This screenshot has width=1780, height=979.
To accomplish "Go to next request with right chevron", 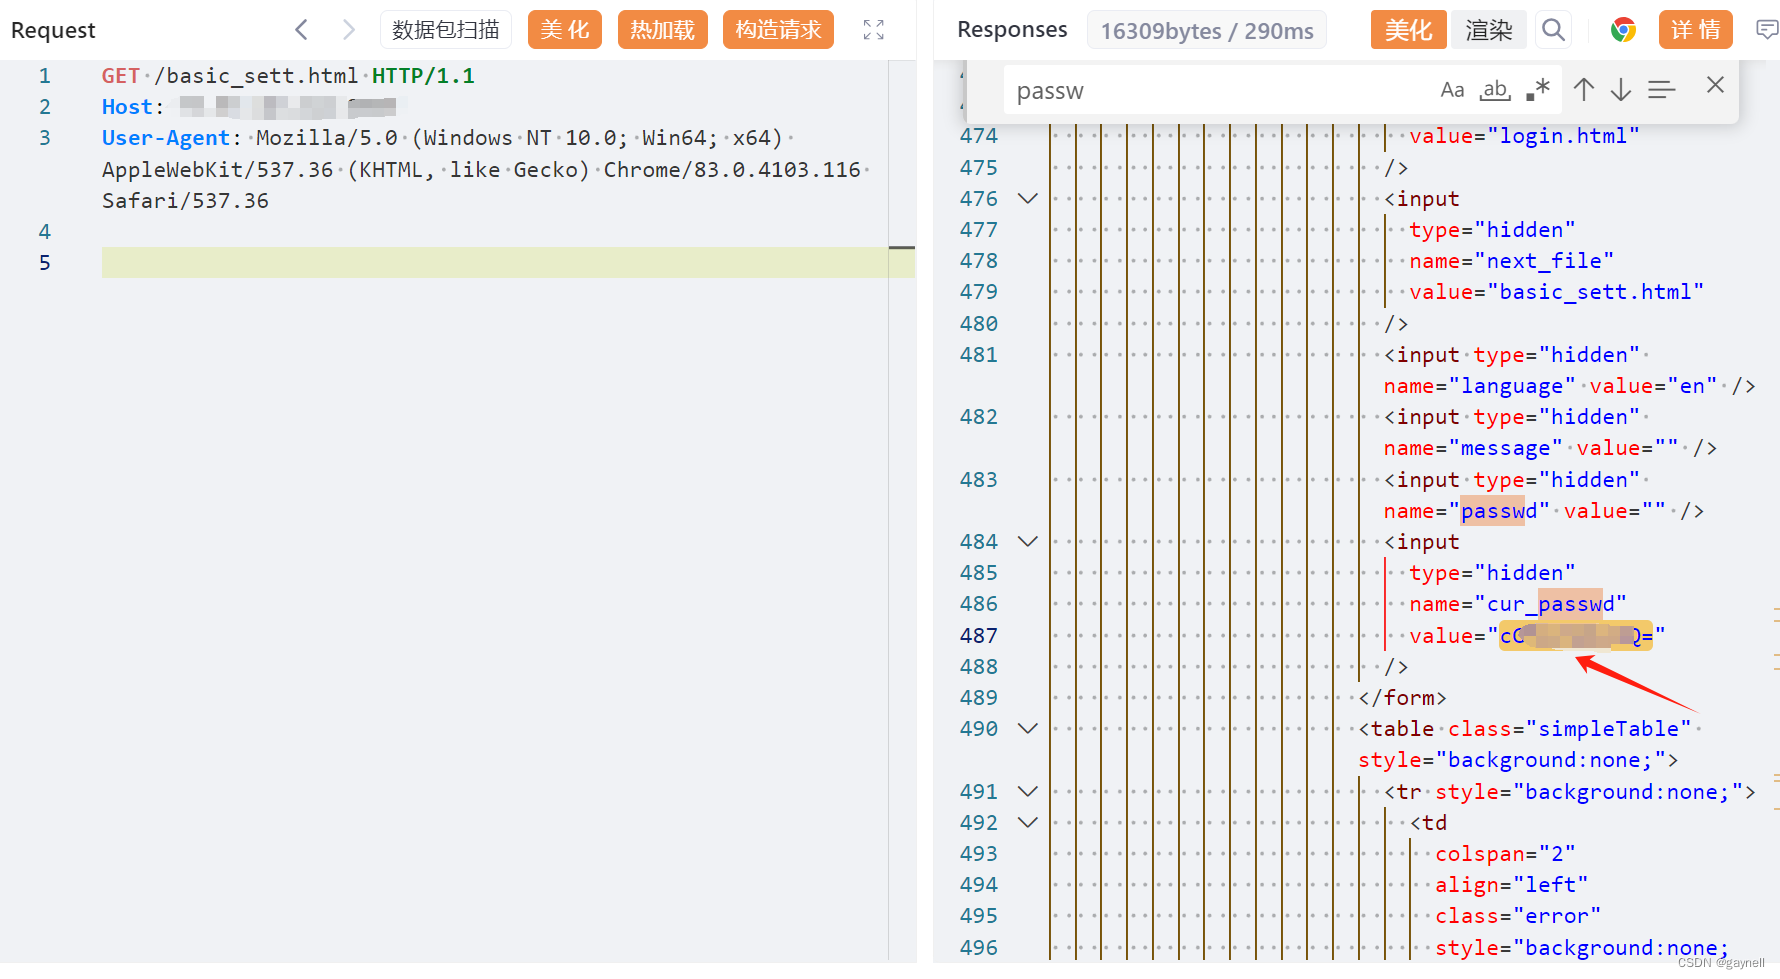I will (348, 30).
